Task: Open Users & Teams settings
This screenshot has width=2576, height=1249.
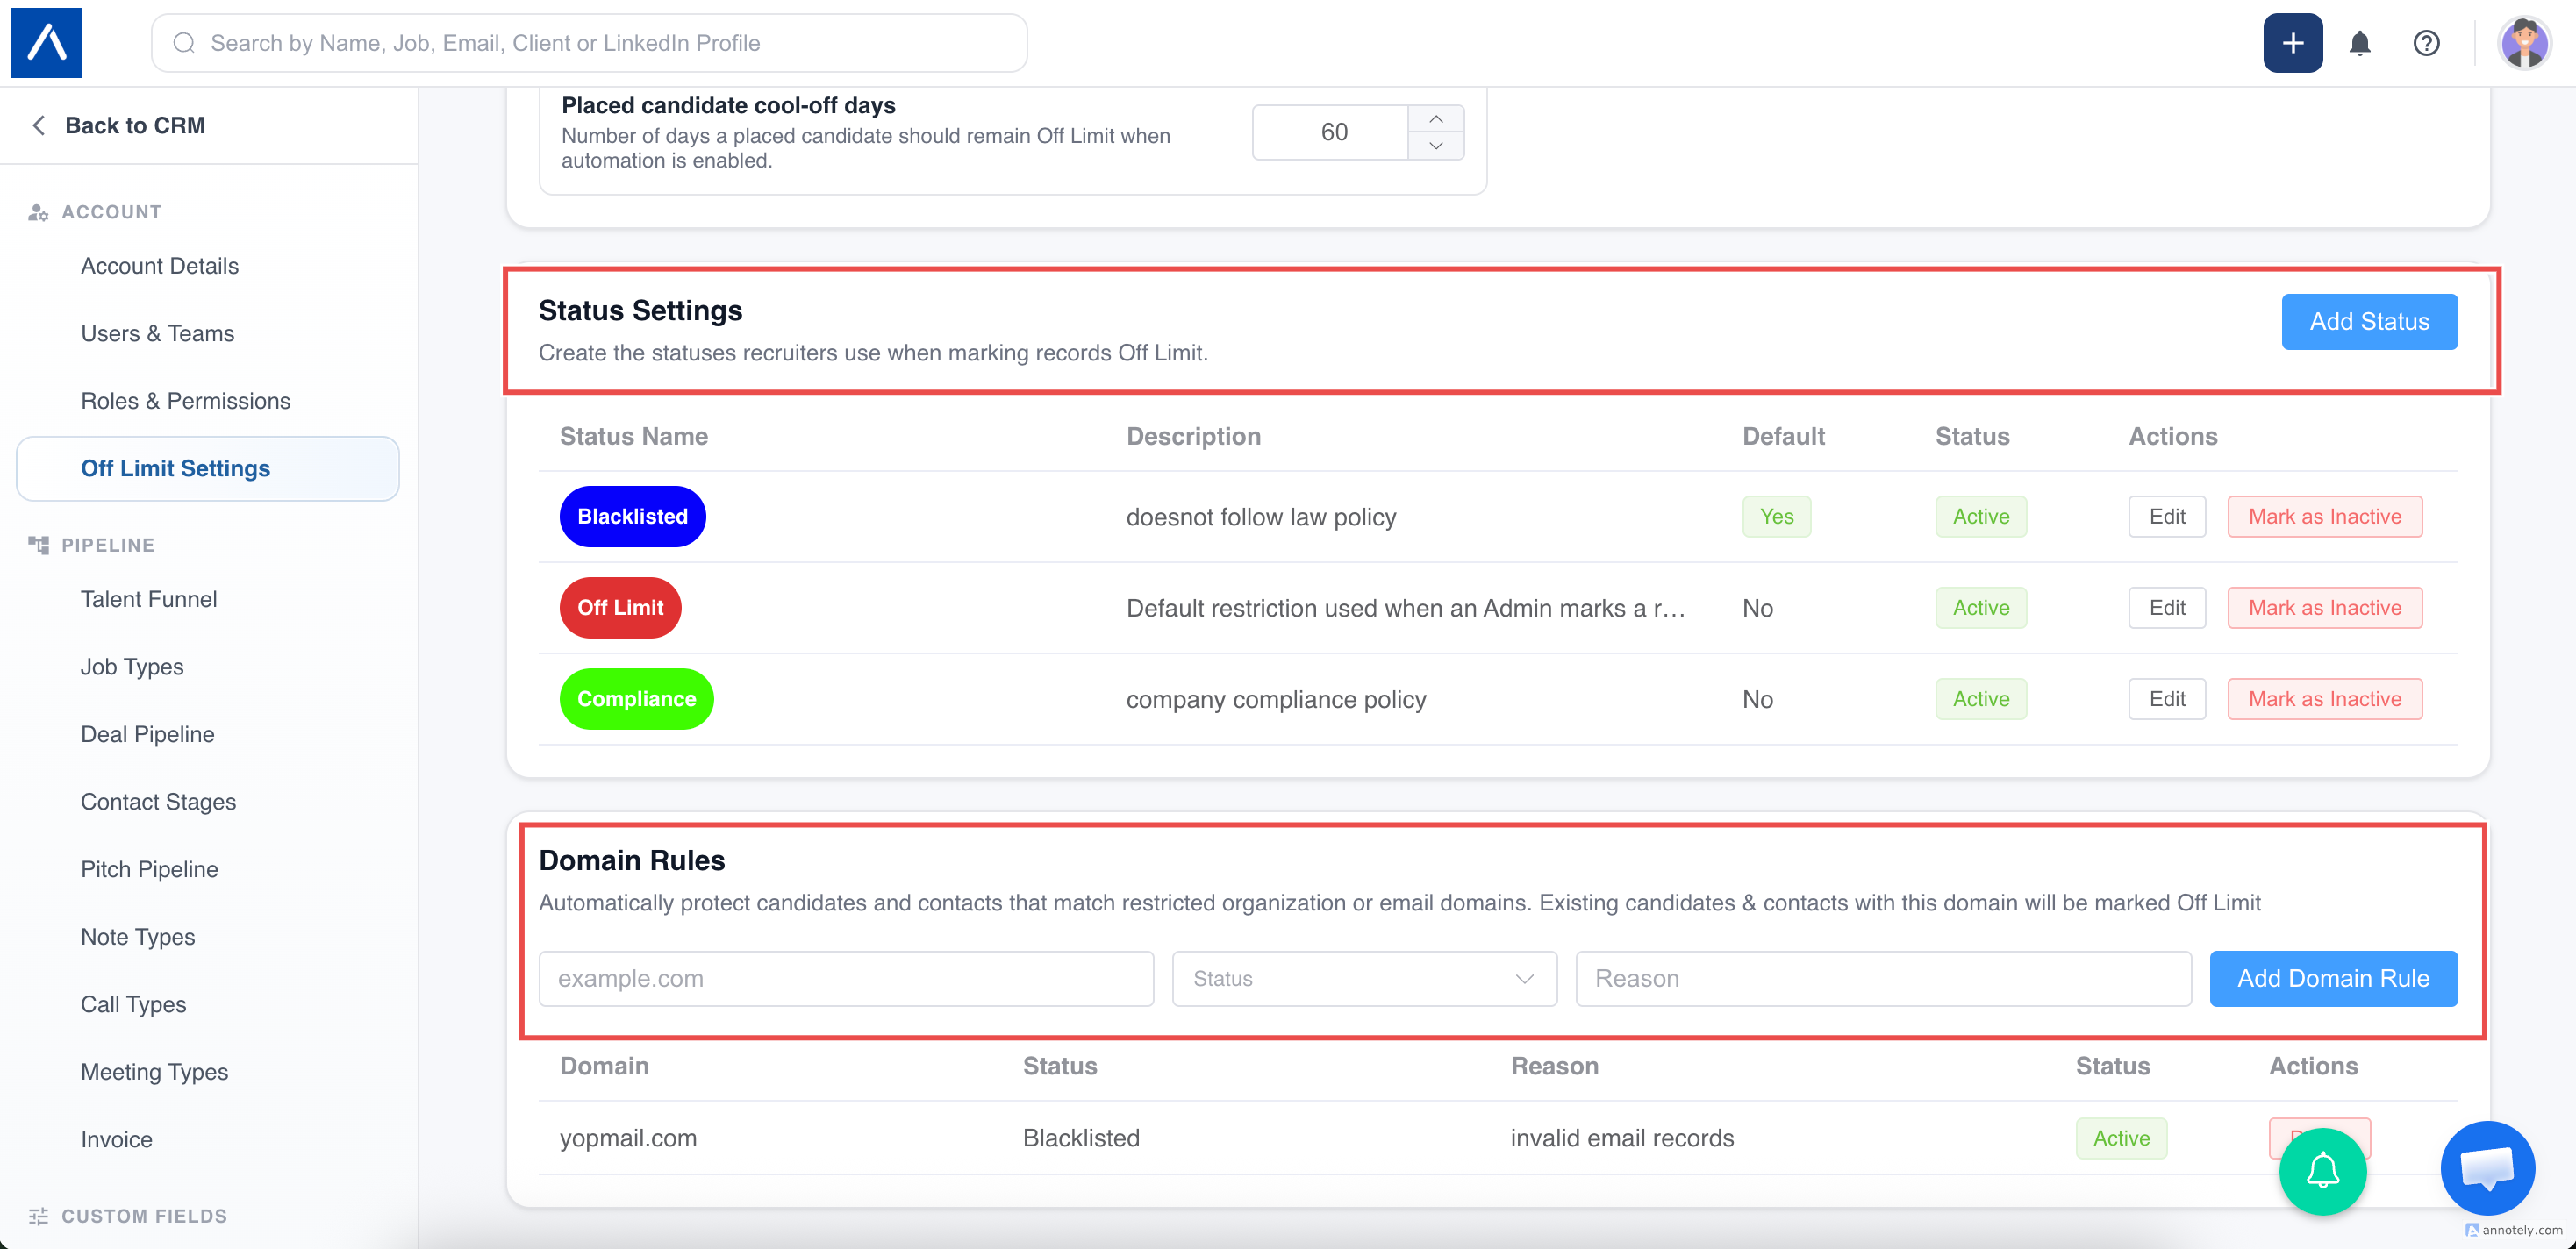Action: pyautogui.click(x=158, y=333)
